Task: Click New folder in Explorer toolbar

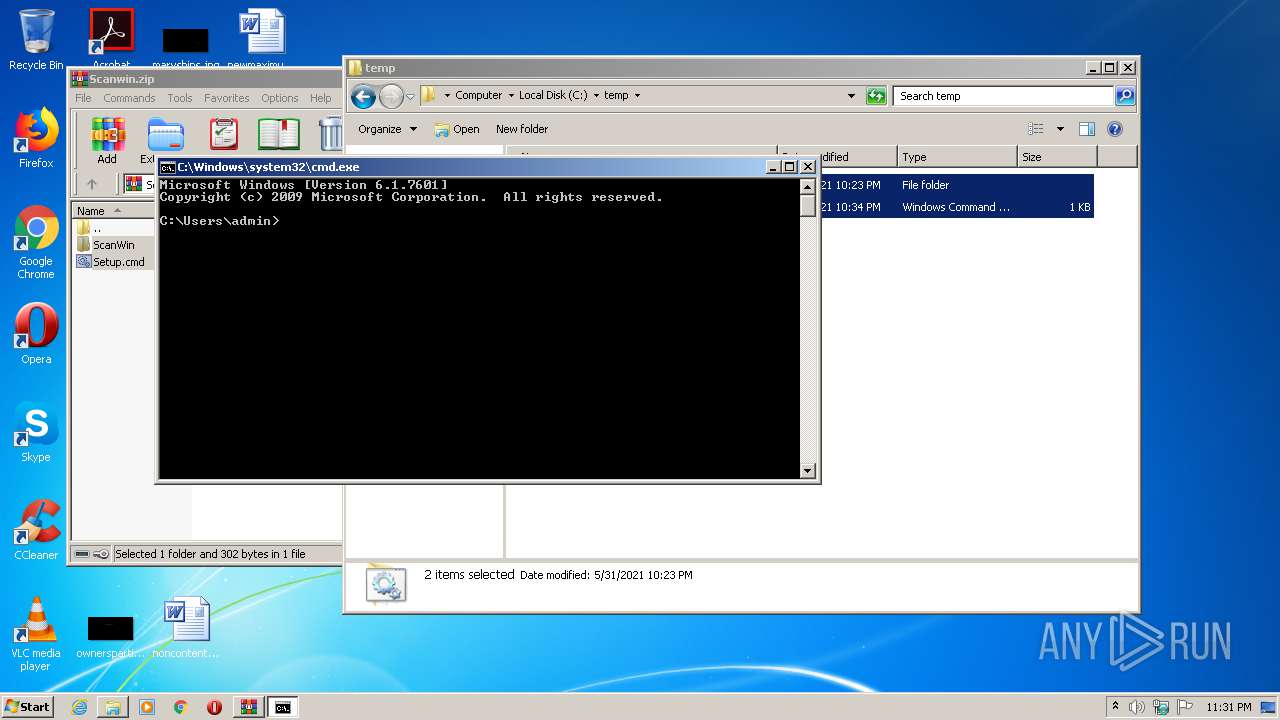Action: click(522, 129)
